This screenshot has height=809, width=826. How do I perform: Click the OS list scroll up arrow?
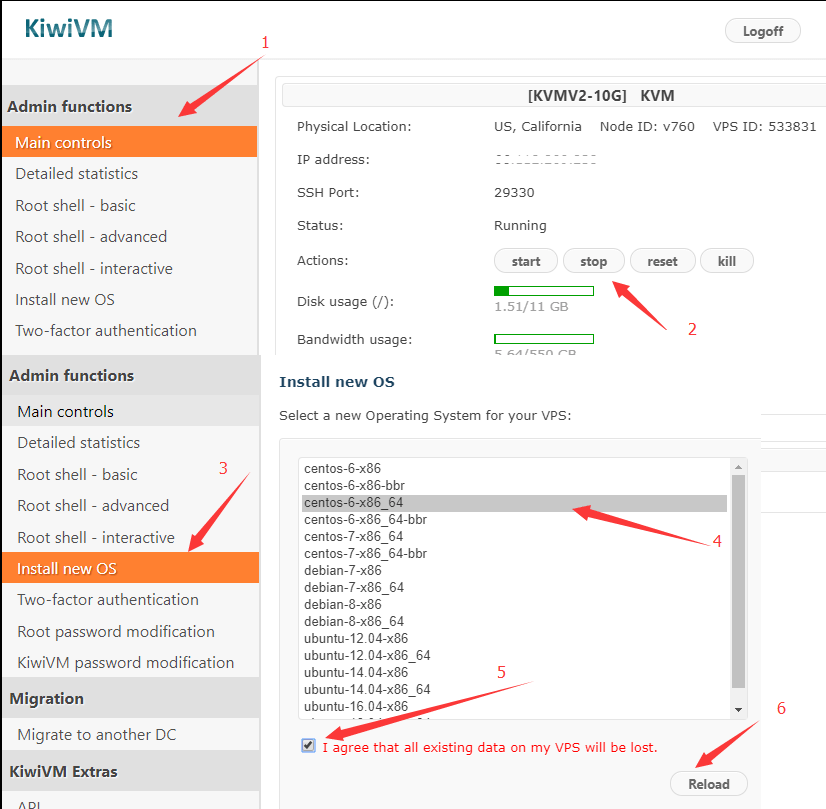click(x=738, y=467)
